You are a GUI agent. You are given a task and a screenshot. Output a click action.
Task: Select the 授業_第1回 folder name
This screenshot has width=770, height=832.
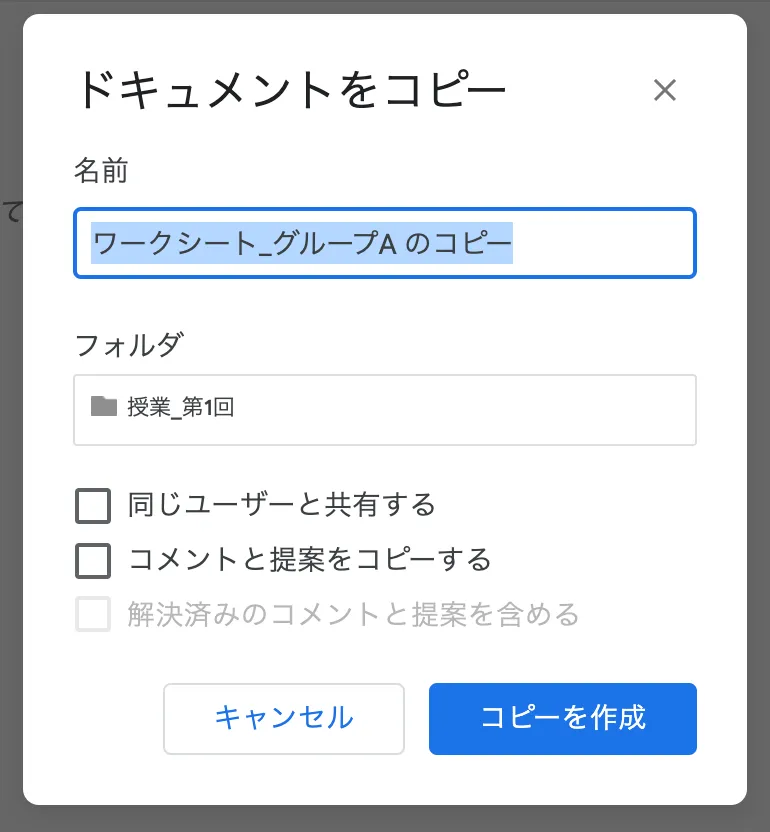click(181, 407)
